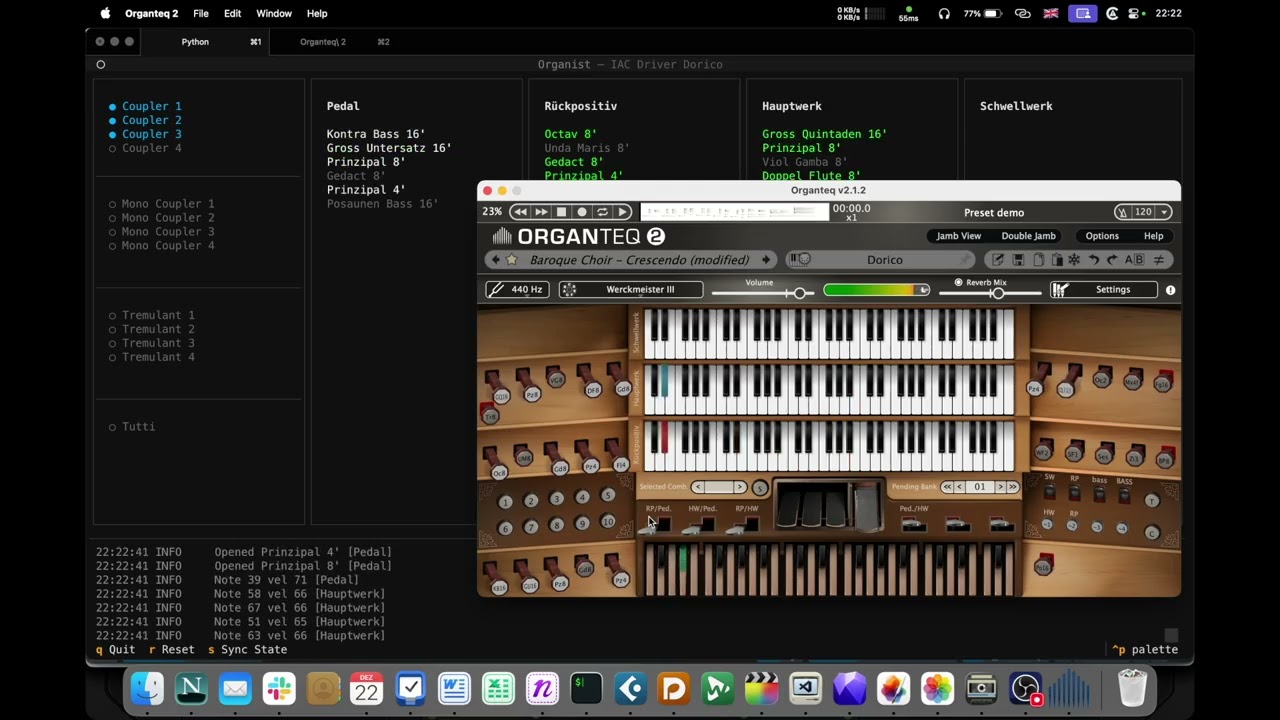The width and height of the screenshot is (1280, 720).
Task: Toggle loop mode in Organteq transport
Action: [602, 212]
